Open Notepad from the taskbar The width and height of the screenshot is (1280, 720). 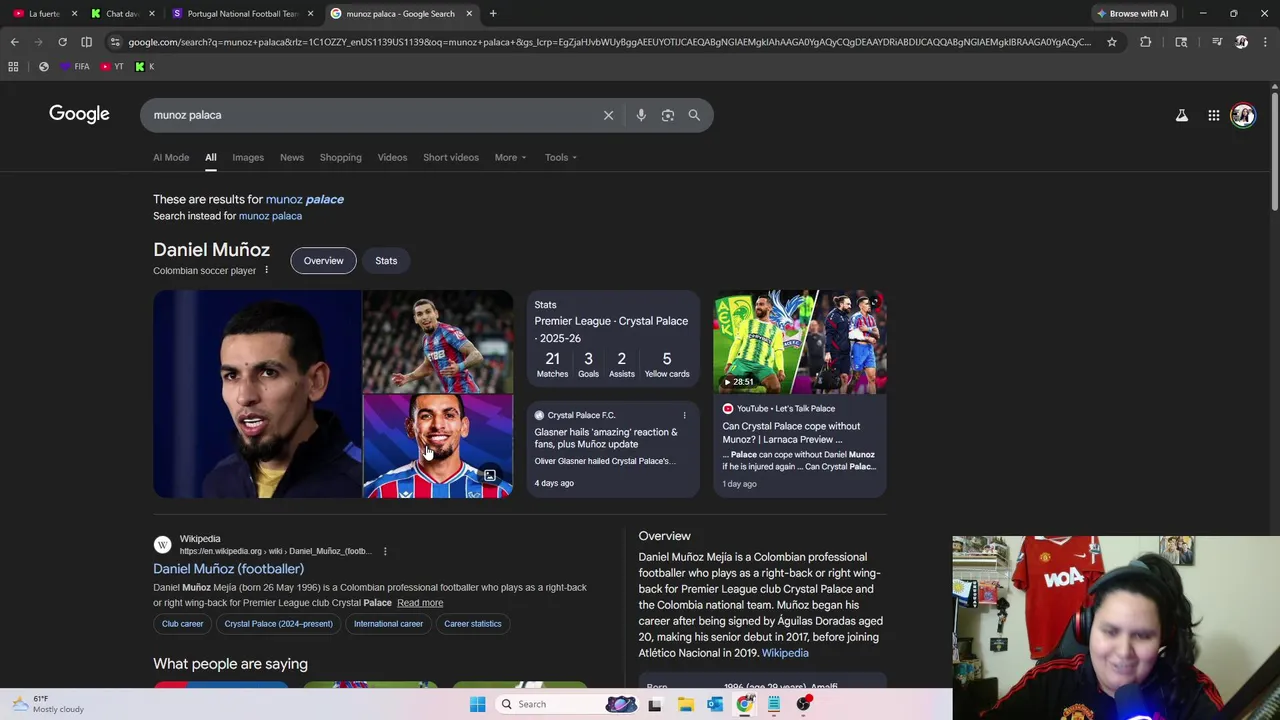point(774,704)
